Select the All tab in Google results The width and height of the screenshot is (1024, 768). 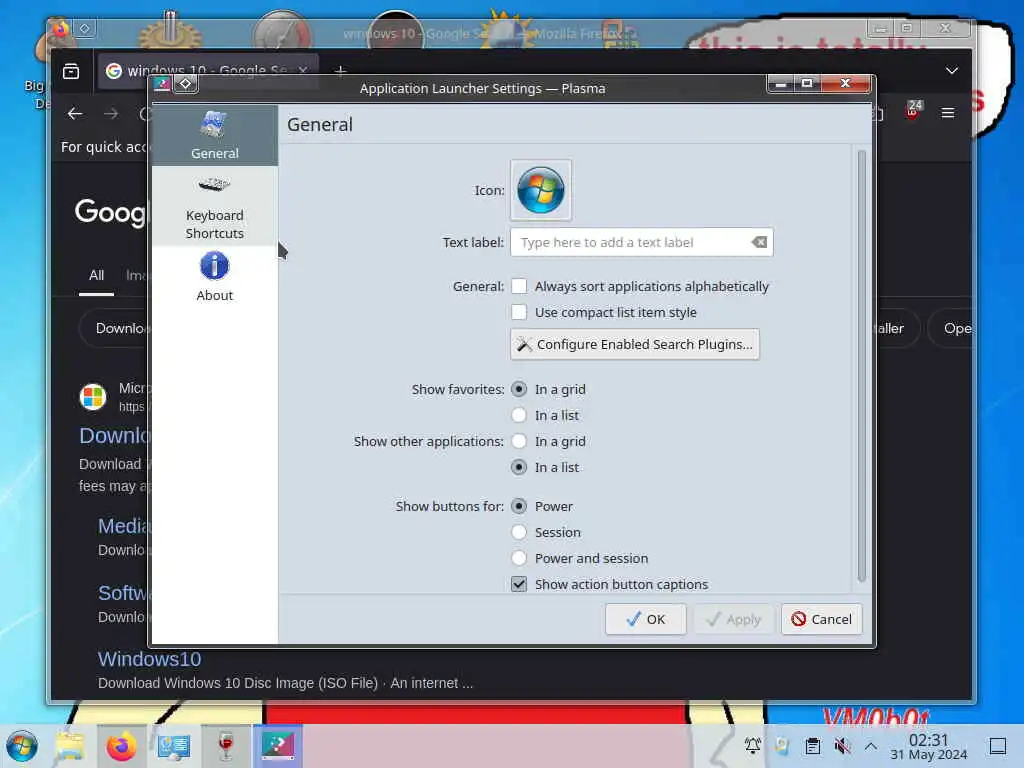pos(97,276)
